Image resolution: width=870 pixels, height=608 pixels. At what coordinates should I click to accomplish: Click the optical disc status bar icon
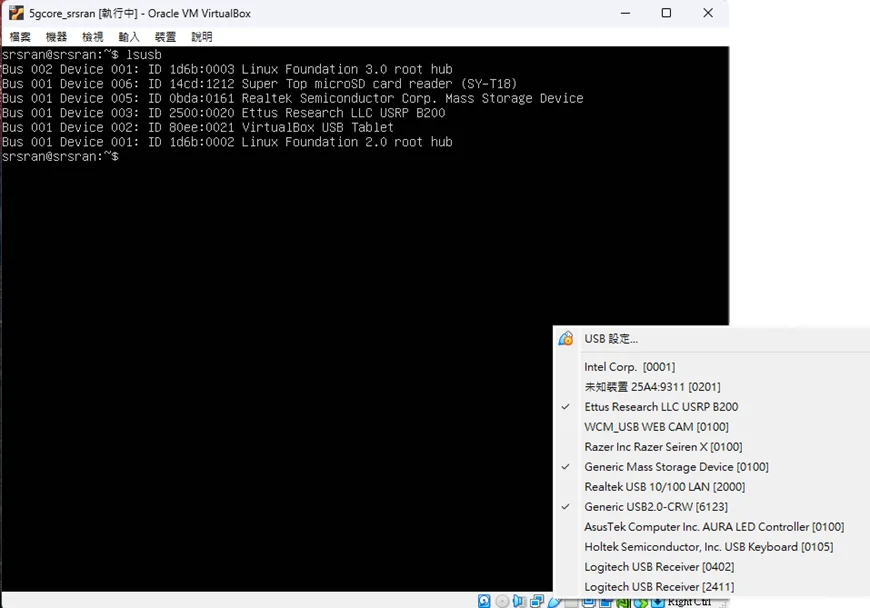pos(502,601)
